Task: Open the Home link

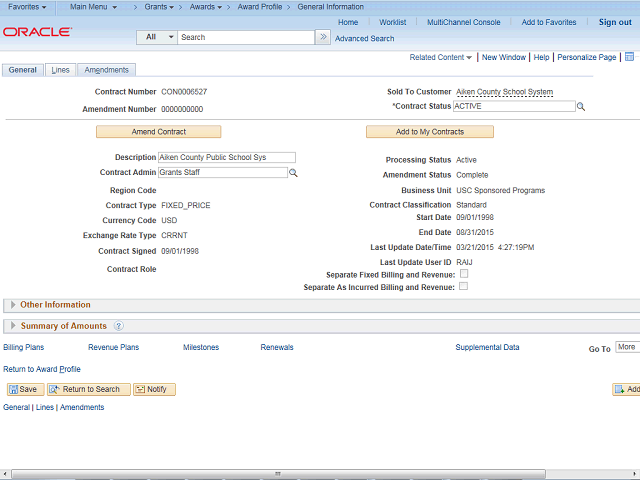Action: (x=348, y=22)
